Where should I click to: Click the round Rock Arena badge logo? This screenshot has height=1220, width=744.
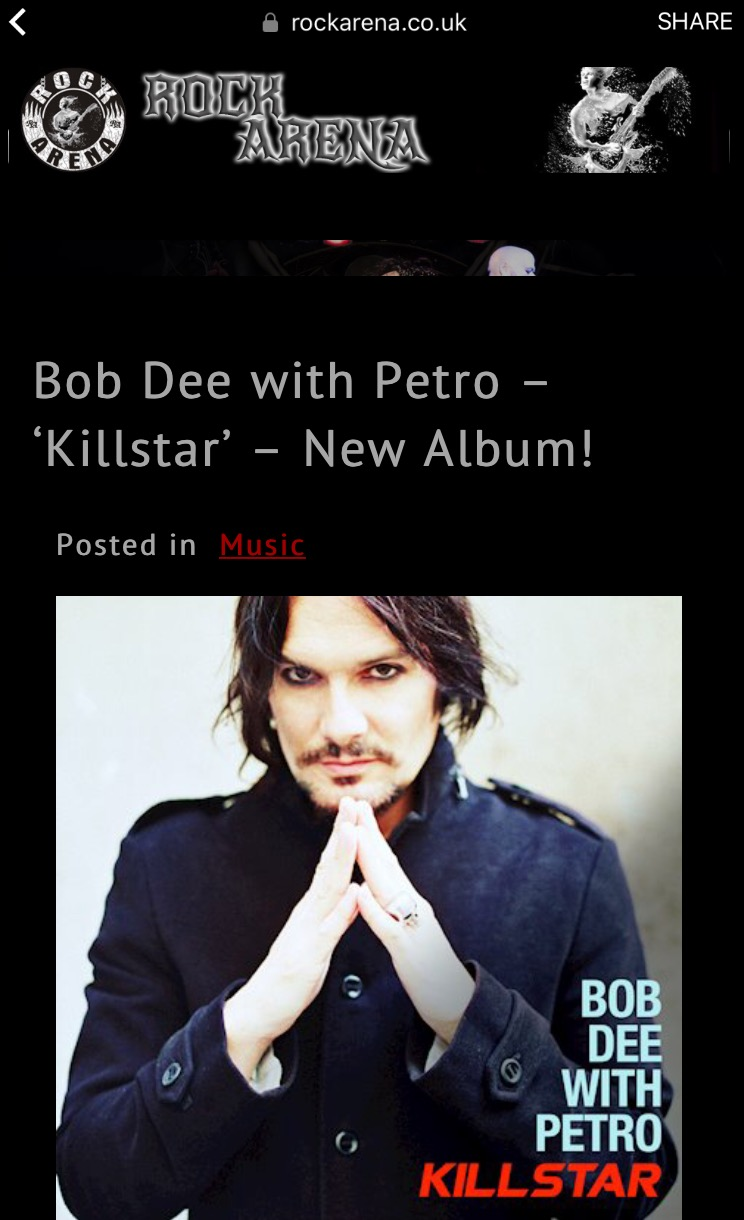coord(73,119)
